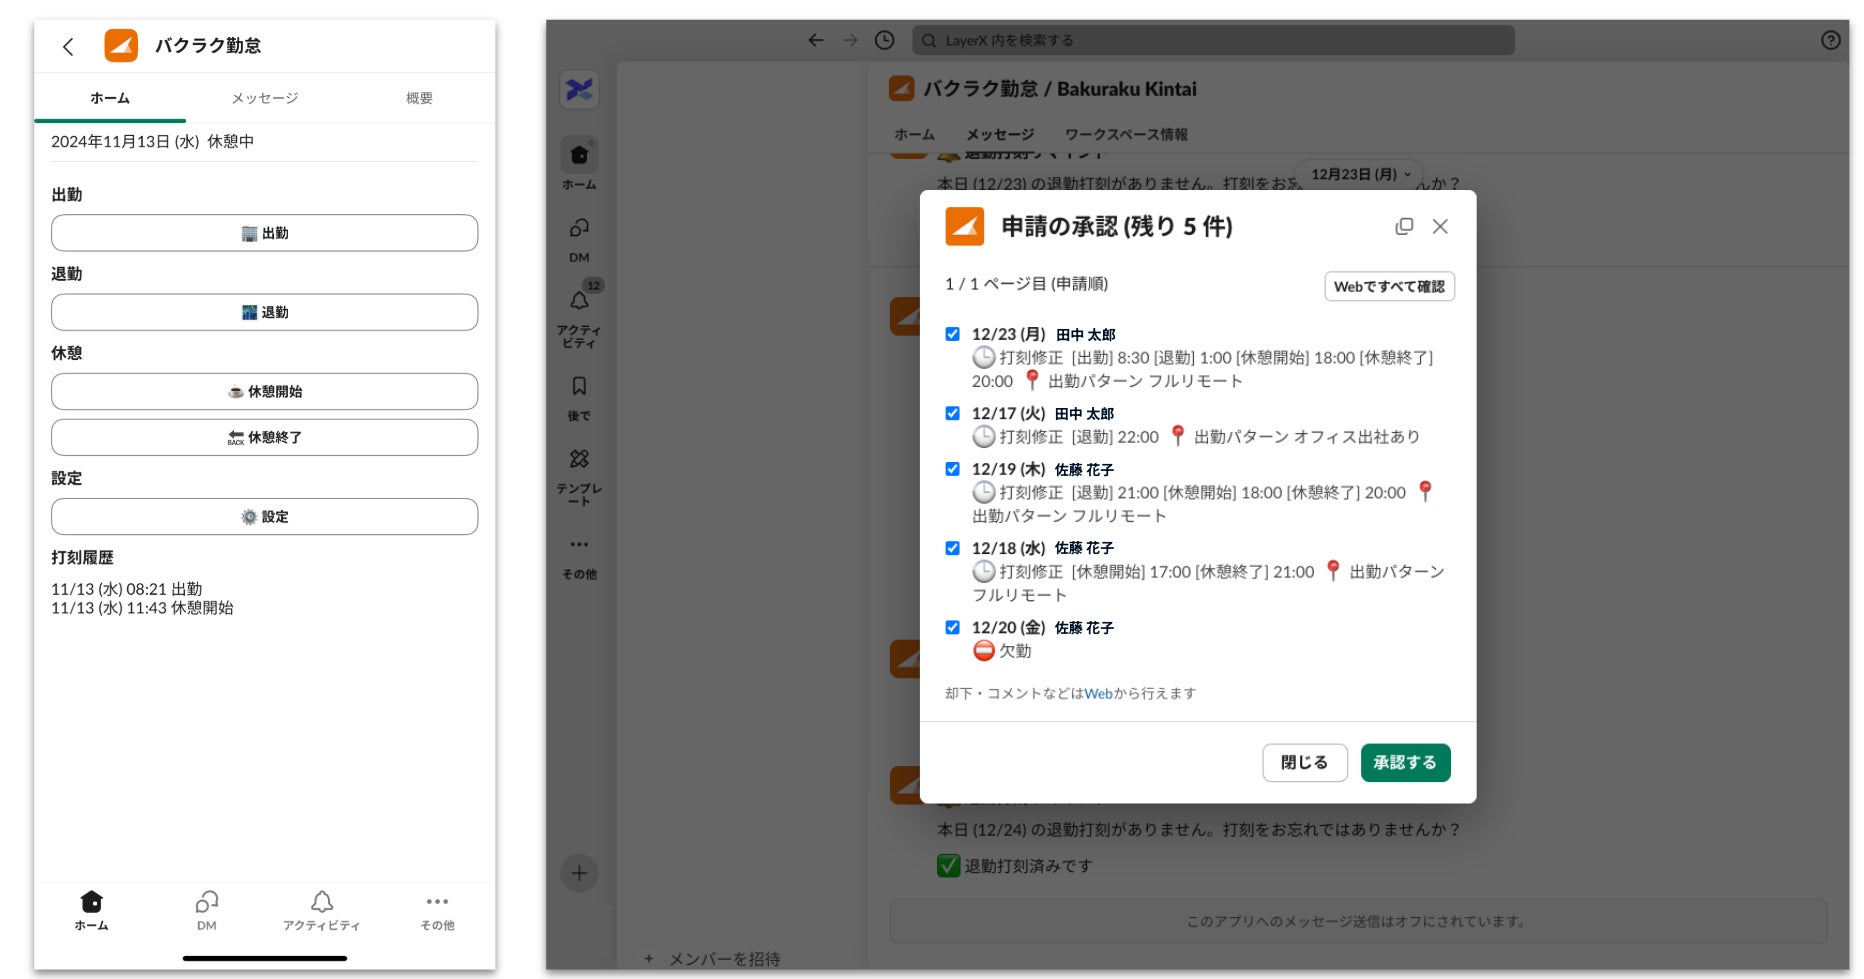The height and width of the screenshot is (979, 1864).
Task: Punch out with the 退勤 button
Action: pos(264,312)
